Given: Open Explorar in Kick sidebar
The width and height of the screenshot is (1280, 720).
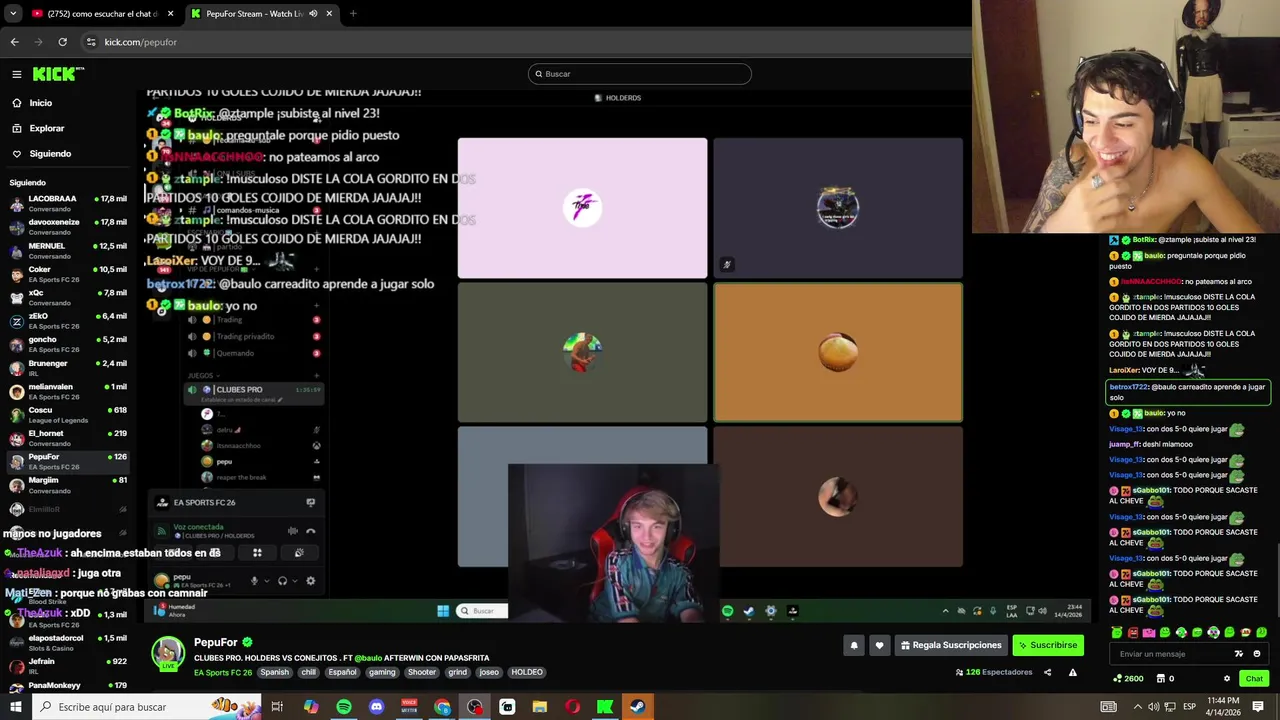Looking at the screenshot, I should coord(46,128).
